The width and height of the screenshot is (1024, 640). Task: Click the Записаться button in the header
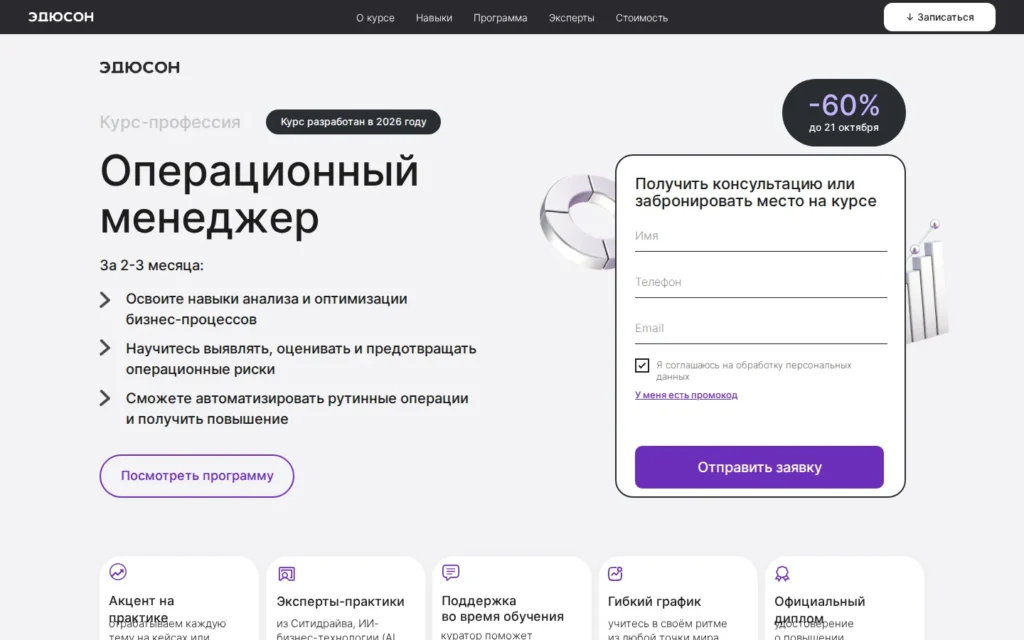(x=939, y=17)
